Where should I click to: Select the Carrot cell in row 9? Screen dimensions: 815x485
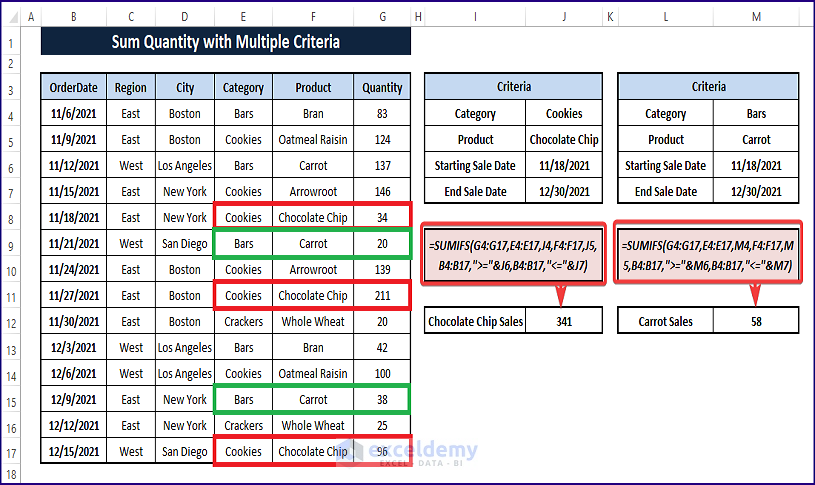pyautogui.click(x=313, y=243)
